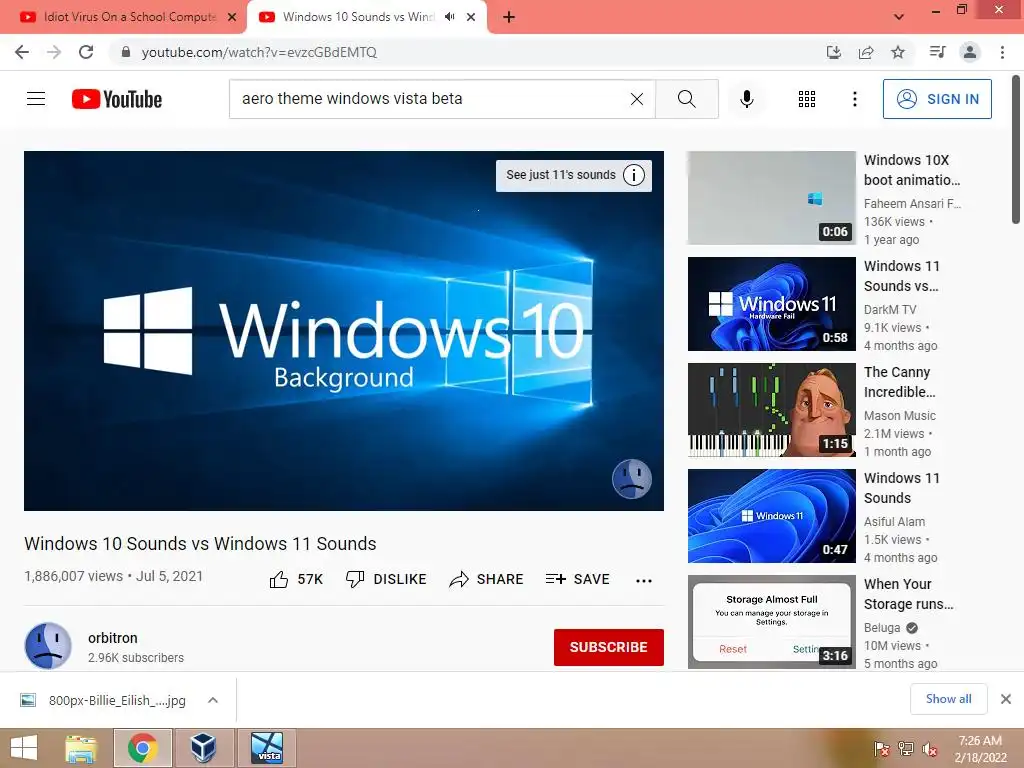Select the Windows 10 Sounds vs Windows 11 tab
The image size is (1024, 768).
[358, 17]
